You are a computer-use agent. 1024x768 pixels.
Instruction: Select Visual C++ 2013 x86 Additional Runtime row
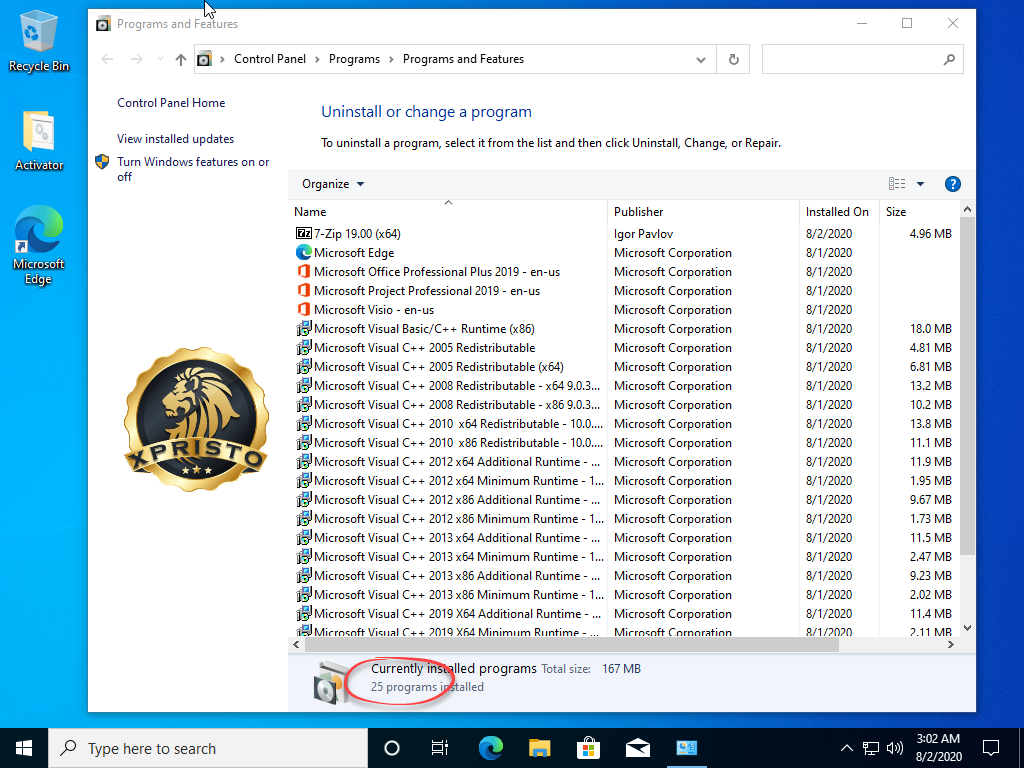click(624, 575)
